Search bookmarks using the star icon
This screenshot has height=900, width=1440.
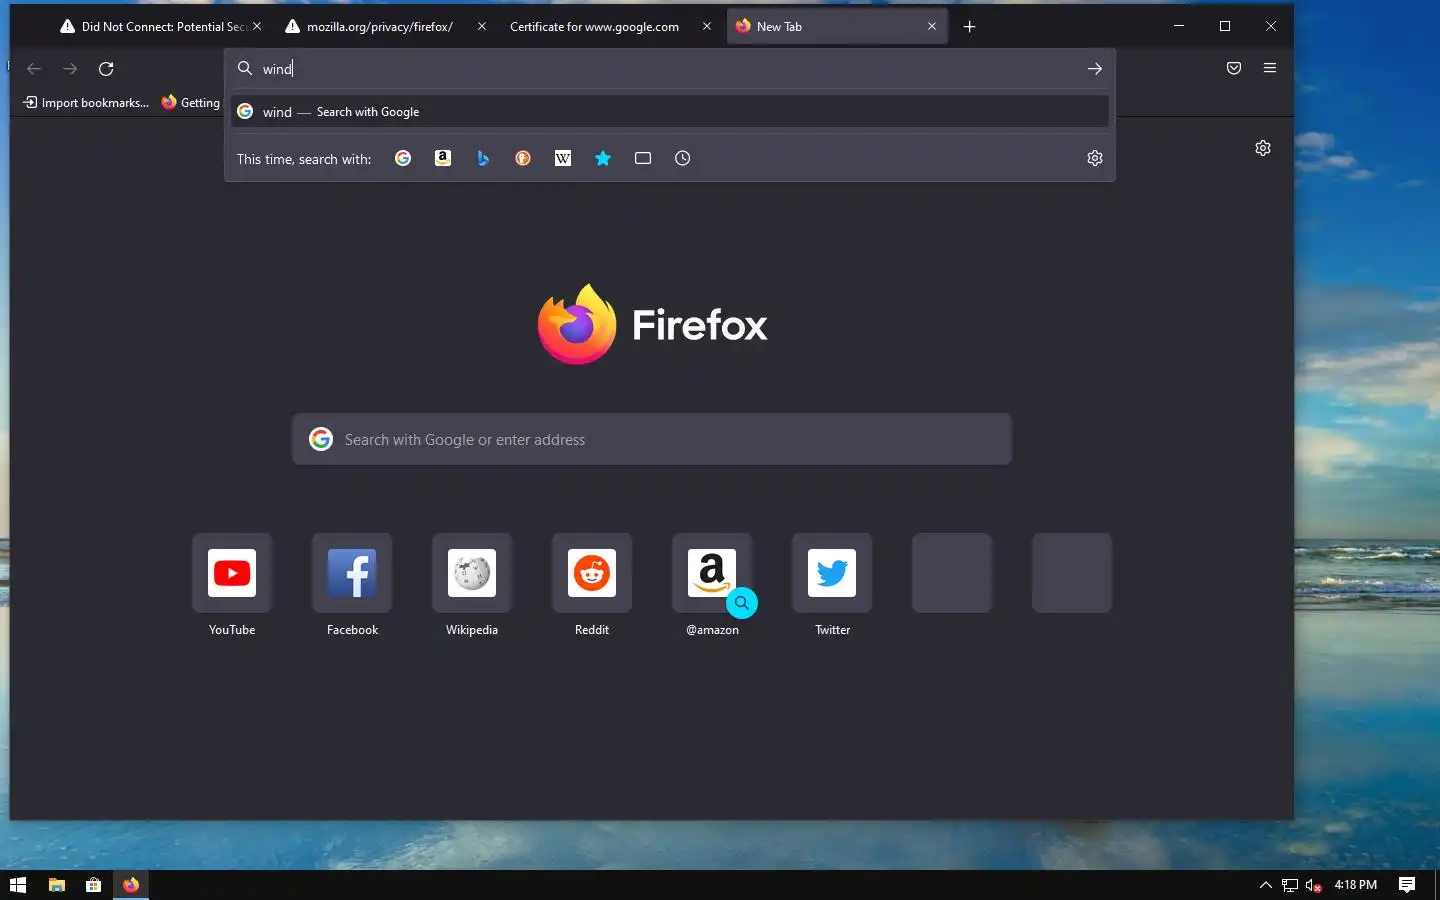[x=603, y=158]
